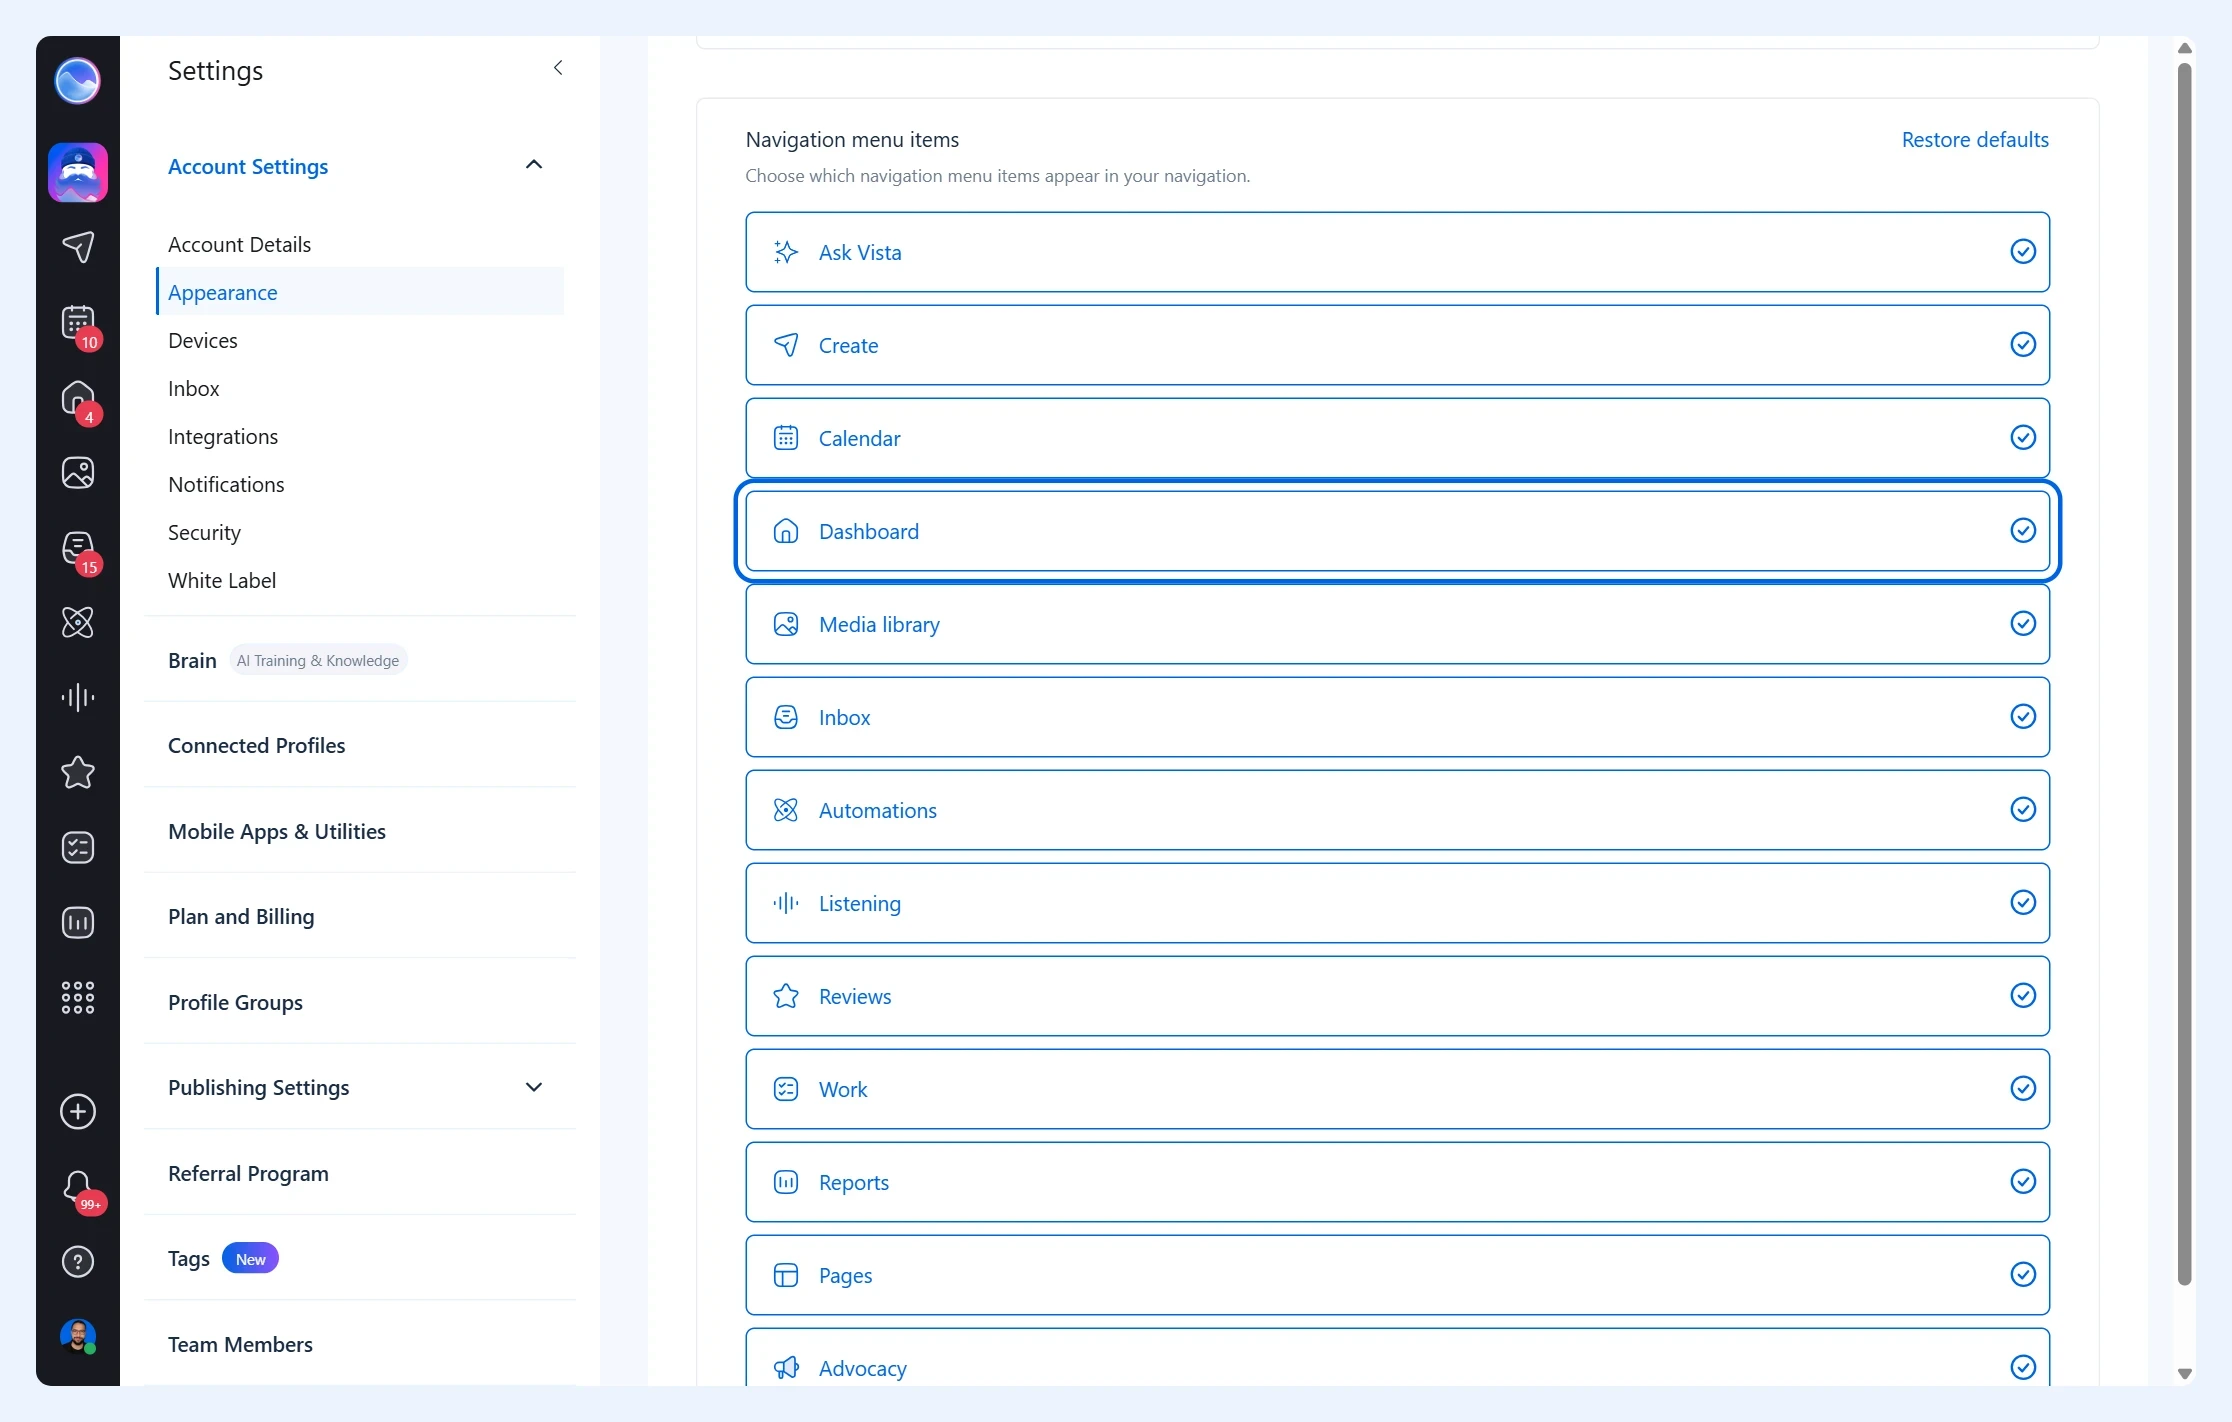Open Work checklist icon in left rail
Screen dimensions: 2232x1422
pyautogui.click(x=78, y=847)
